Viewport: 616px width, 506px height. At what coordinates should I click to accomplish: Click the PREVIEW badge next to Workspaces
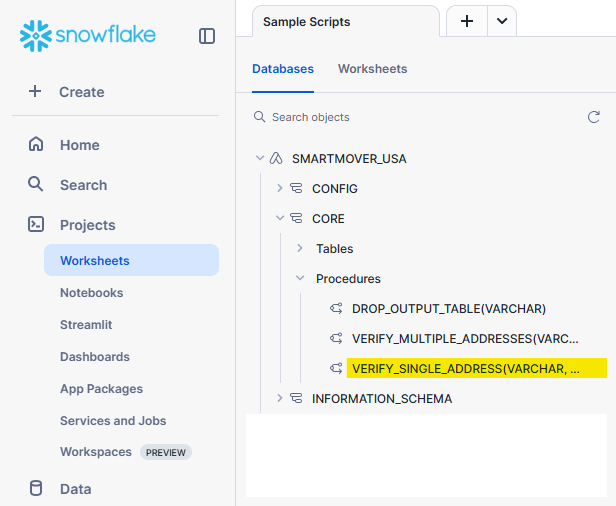(166, 452)
